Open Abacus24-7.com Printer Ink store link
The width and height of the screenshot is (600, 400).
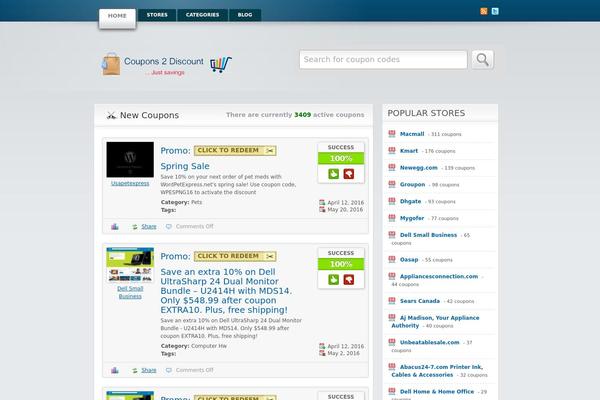coord(437,371)
